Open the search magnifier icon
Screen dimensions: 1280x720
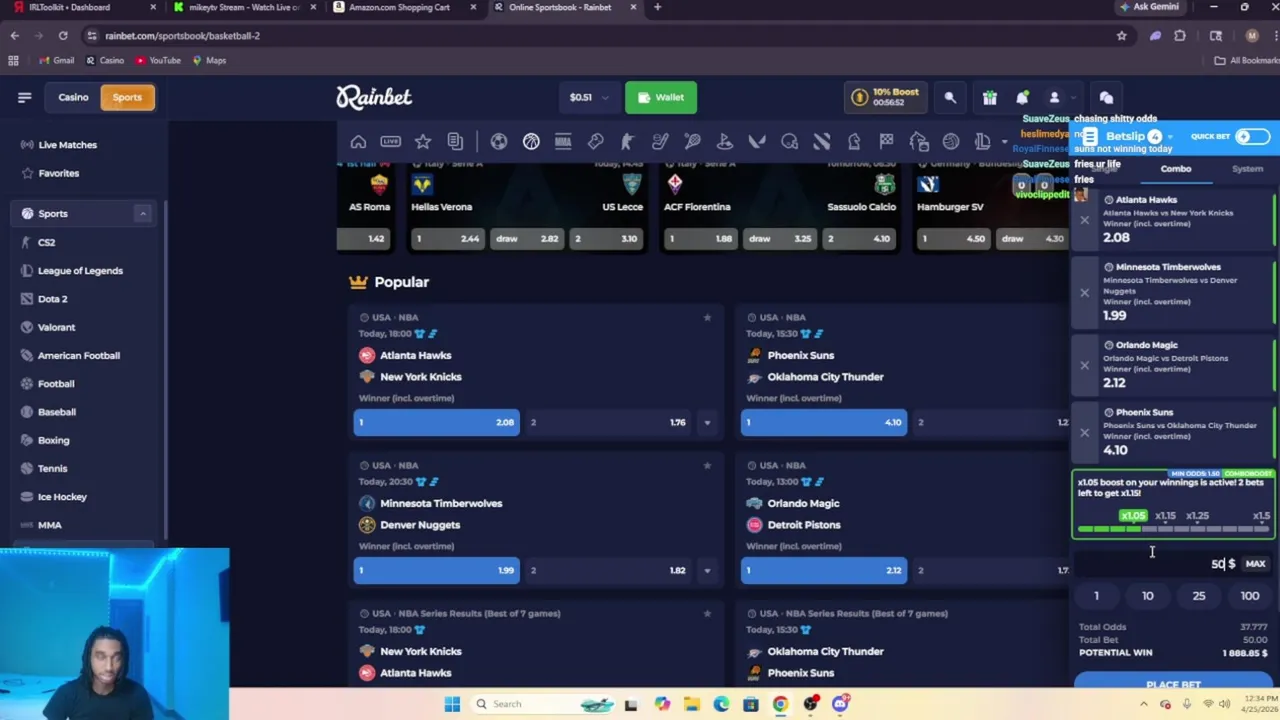coord(950,97)
